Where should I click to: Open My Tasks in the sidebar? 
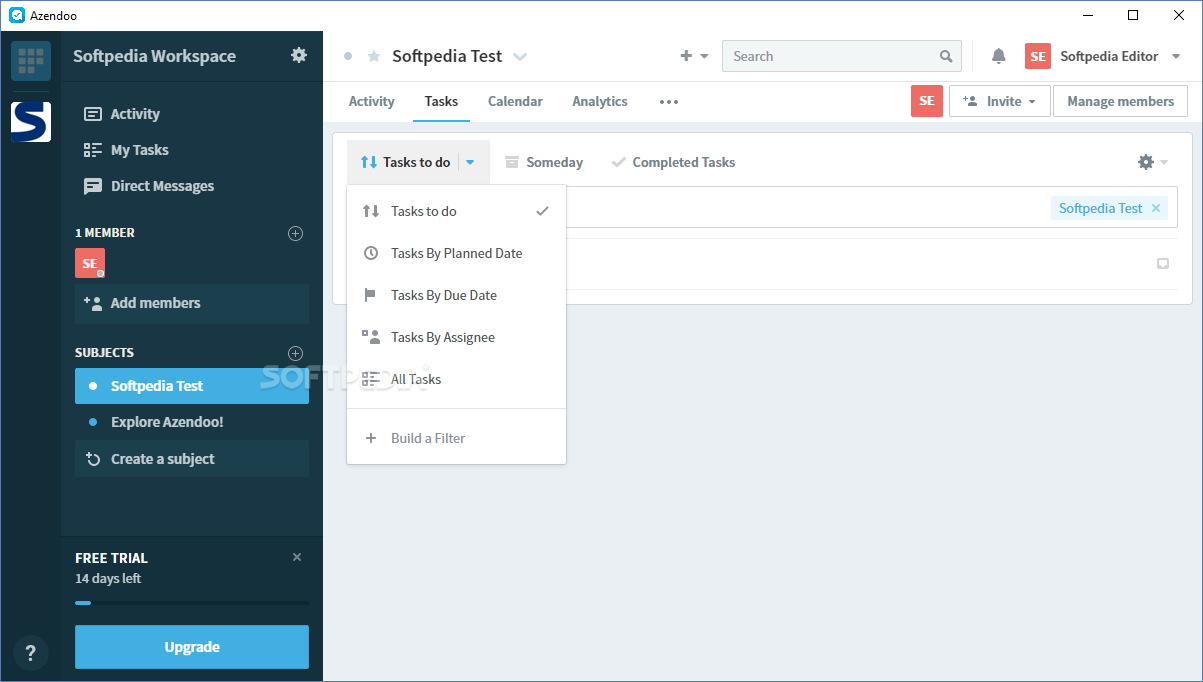point(126,150)
